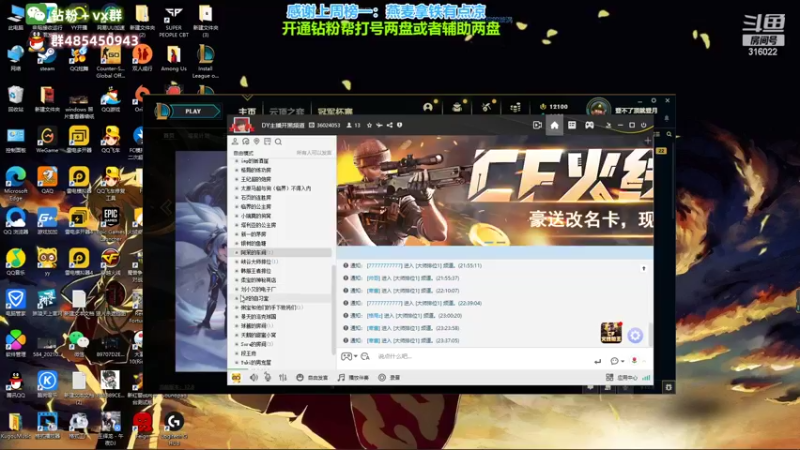Image resolution: width=800 pixels, height=450 pixels.
Task: Open the Microsoft Edge desktop shortcut
Action: pos(15,184)
